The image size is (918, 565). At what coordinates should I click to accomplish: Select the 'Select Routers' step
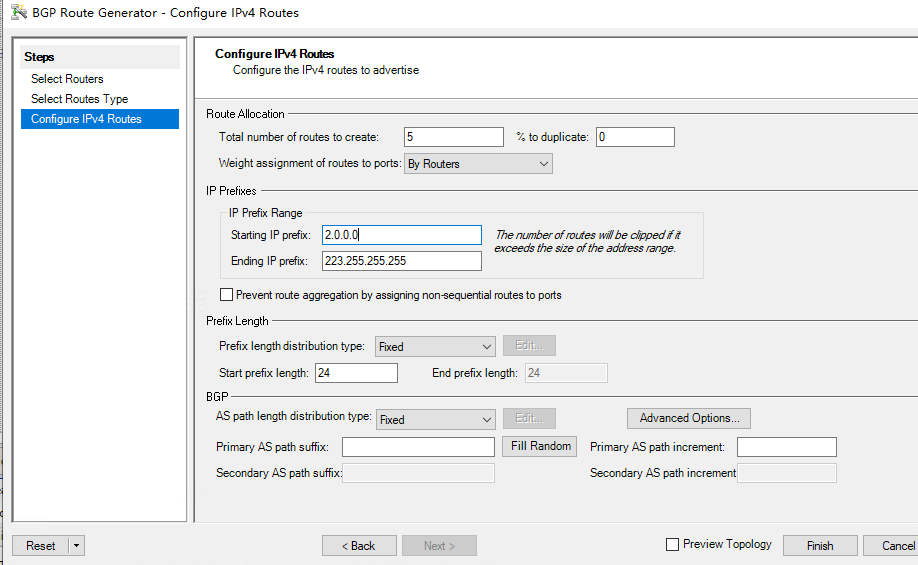67,78
